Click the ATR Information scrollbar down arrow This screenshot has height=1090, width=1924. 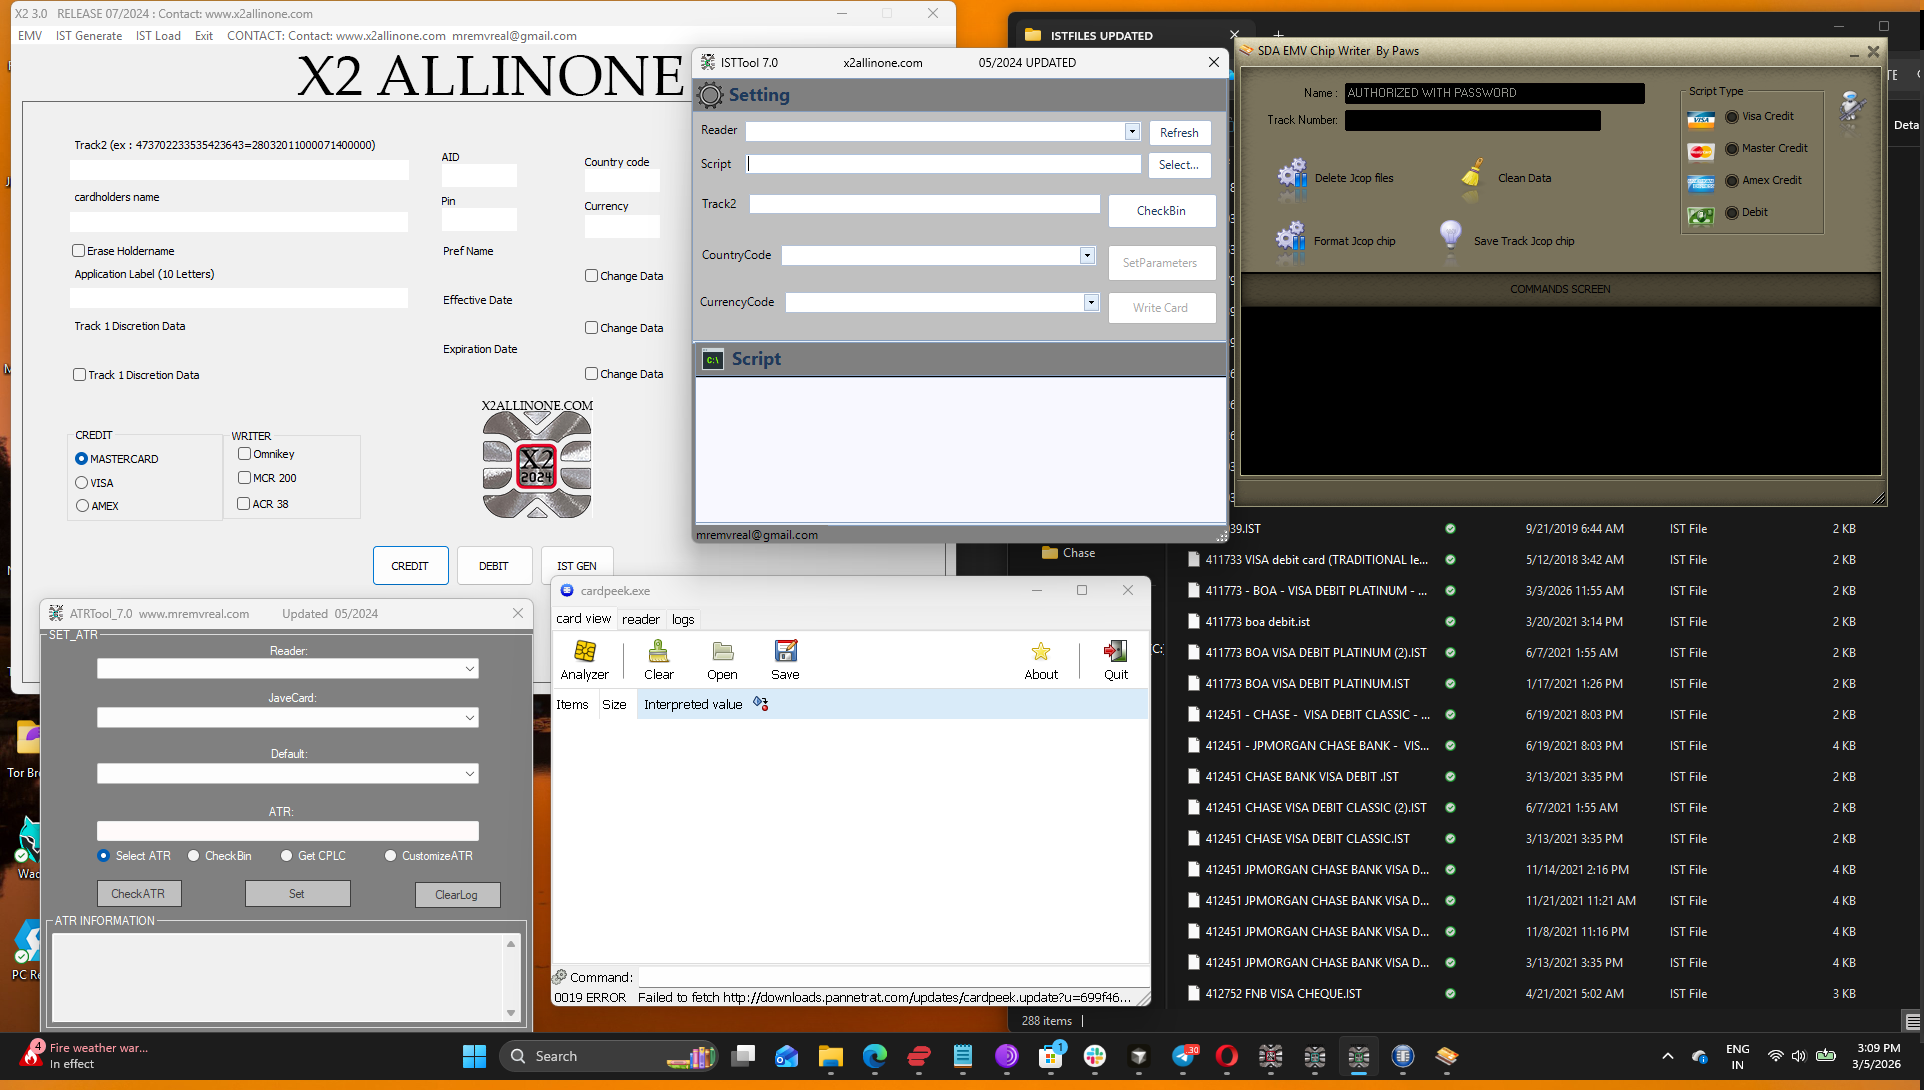coord(511,1013)
